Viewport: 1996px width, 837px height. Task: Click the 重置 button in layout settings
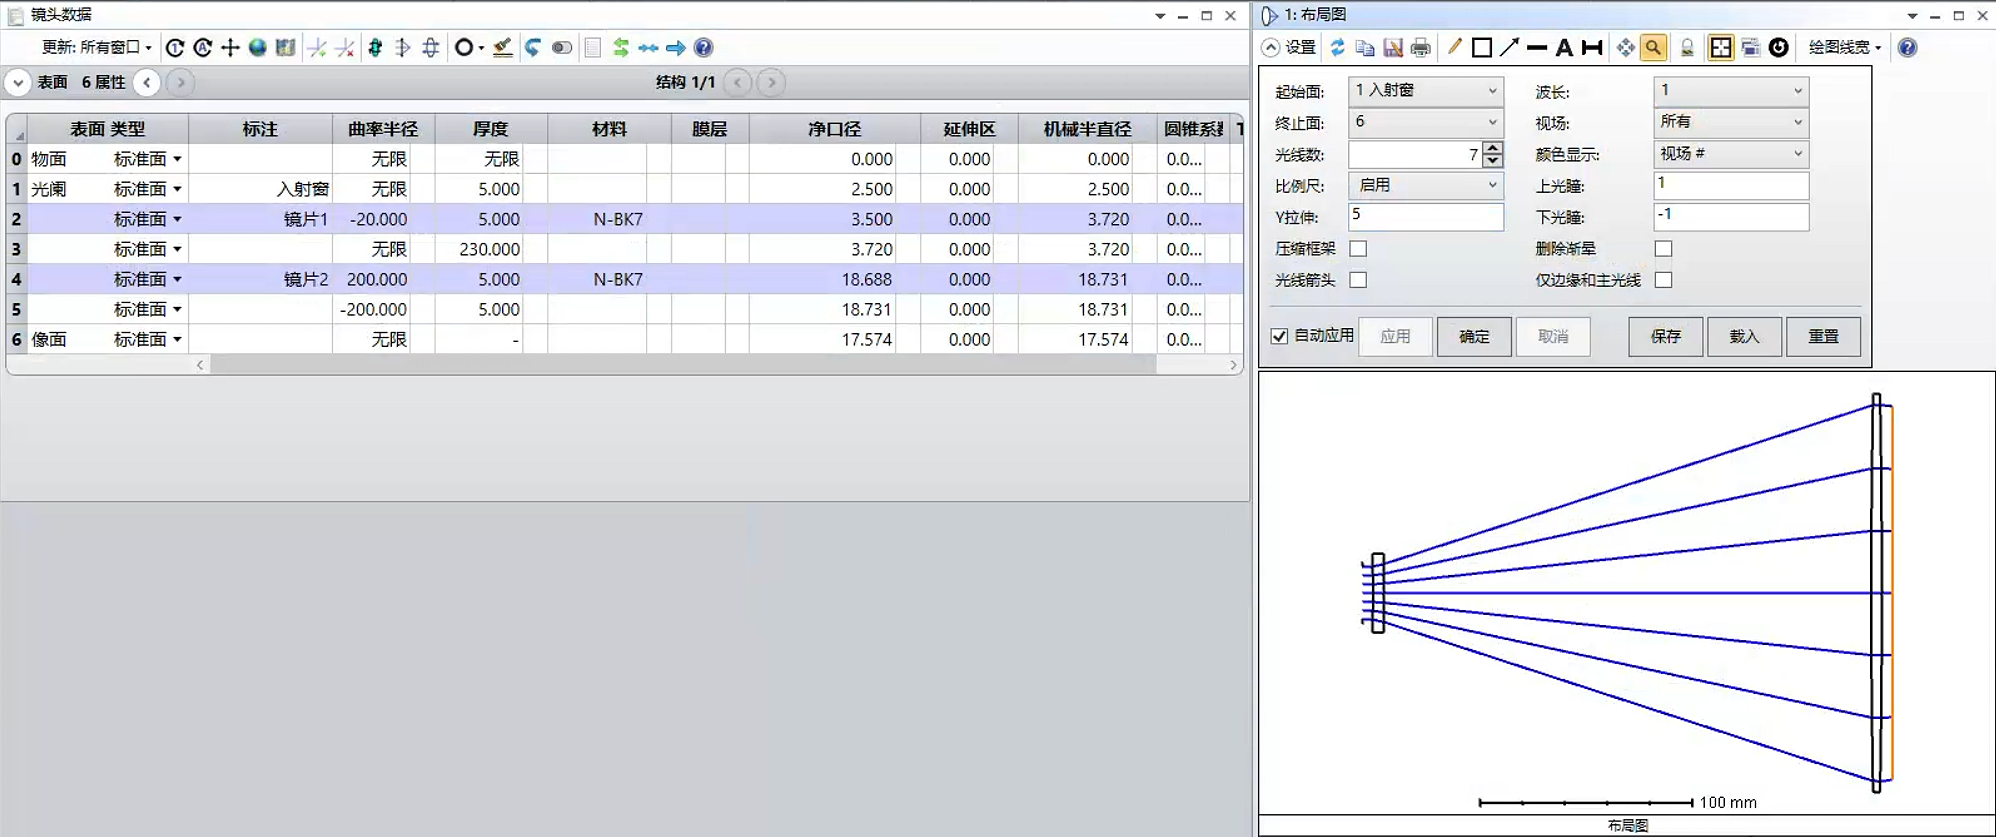point(1823,337)
